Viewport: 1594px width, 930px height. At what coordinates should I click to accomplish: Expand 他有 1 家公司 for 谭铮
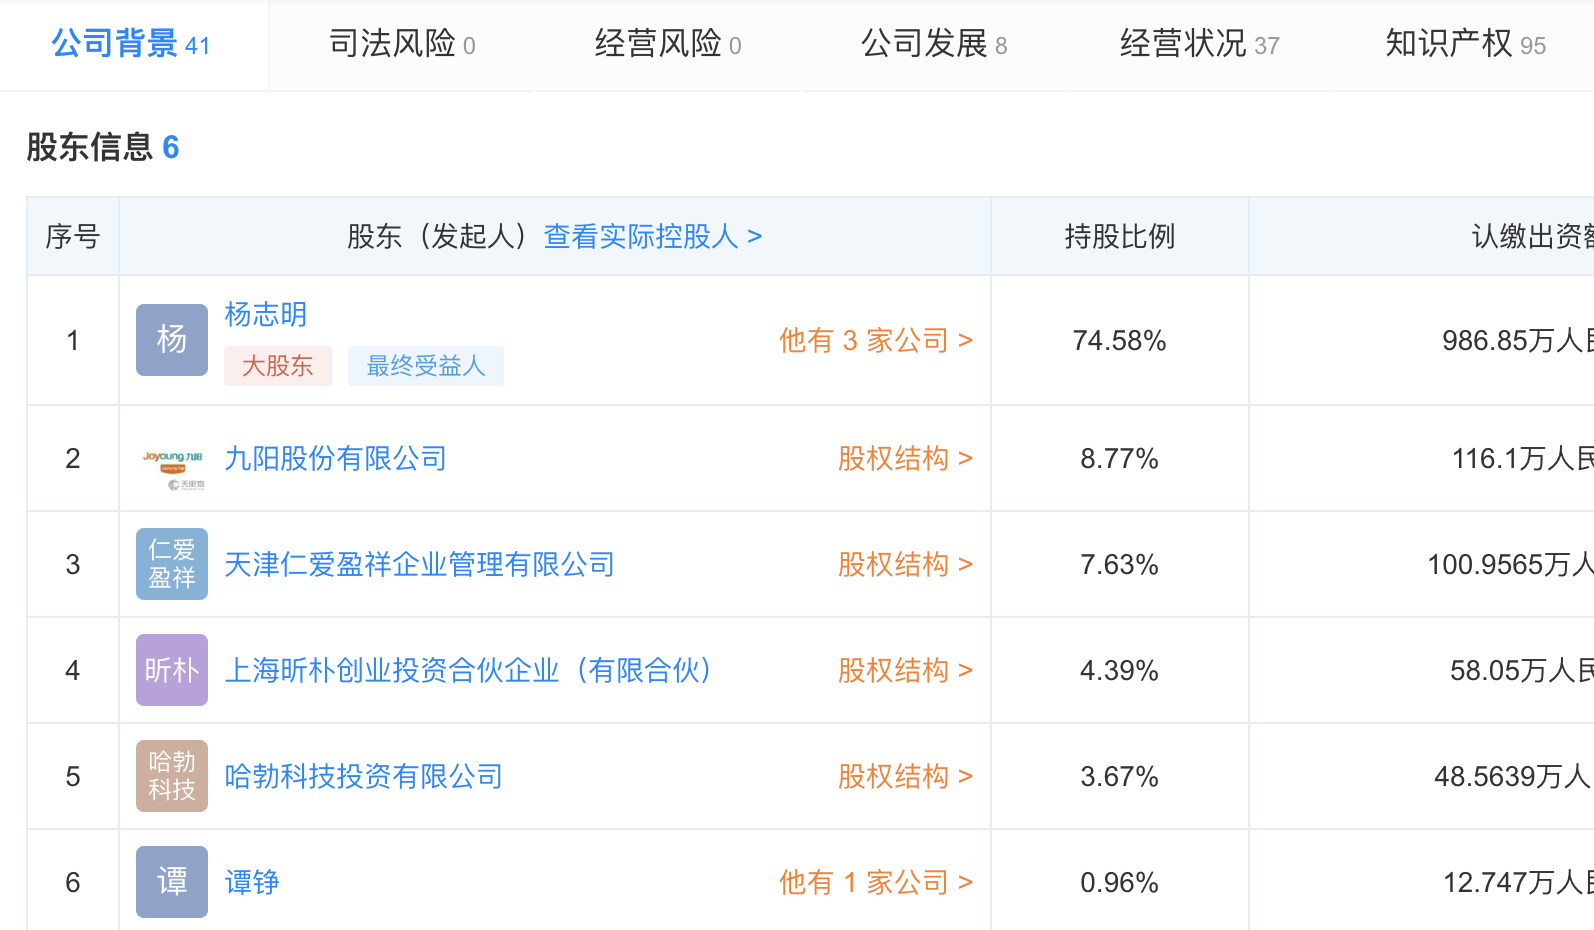pyautogui.click(x=875, y=883)
